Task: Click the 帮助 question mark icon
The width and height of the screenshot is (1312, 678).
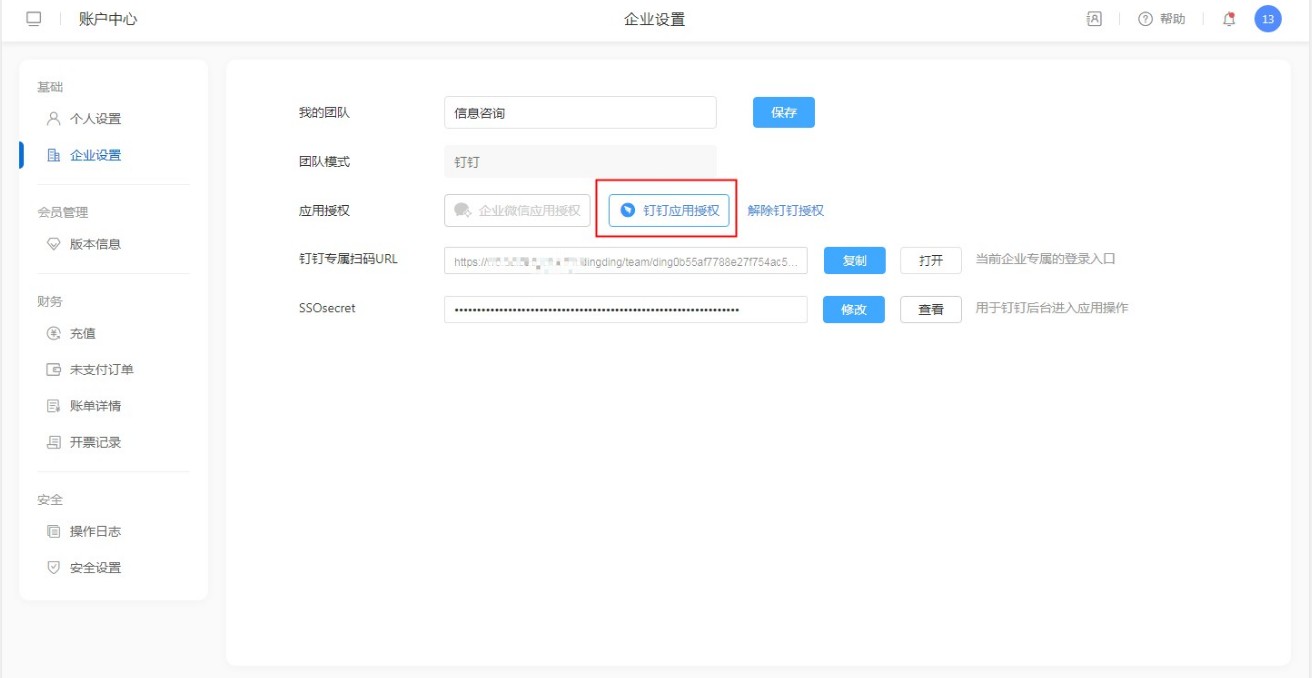Action: (1146, 19)
